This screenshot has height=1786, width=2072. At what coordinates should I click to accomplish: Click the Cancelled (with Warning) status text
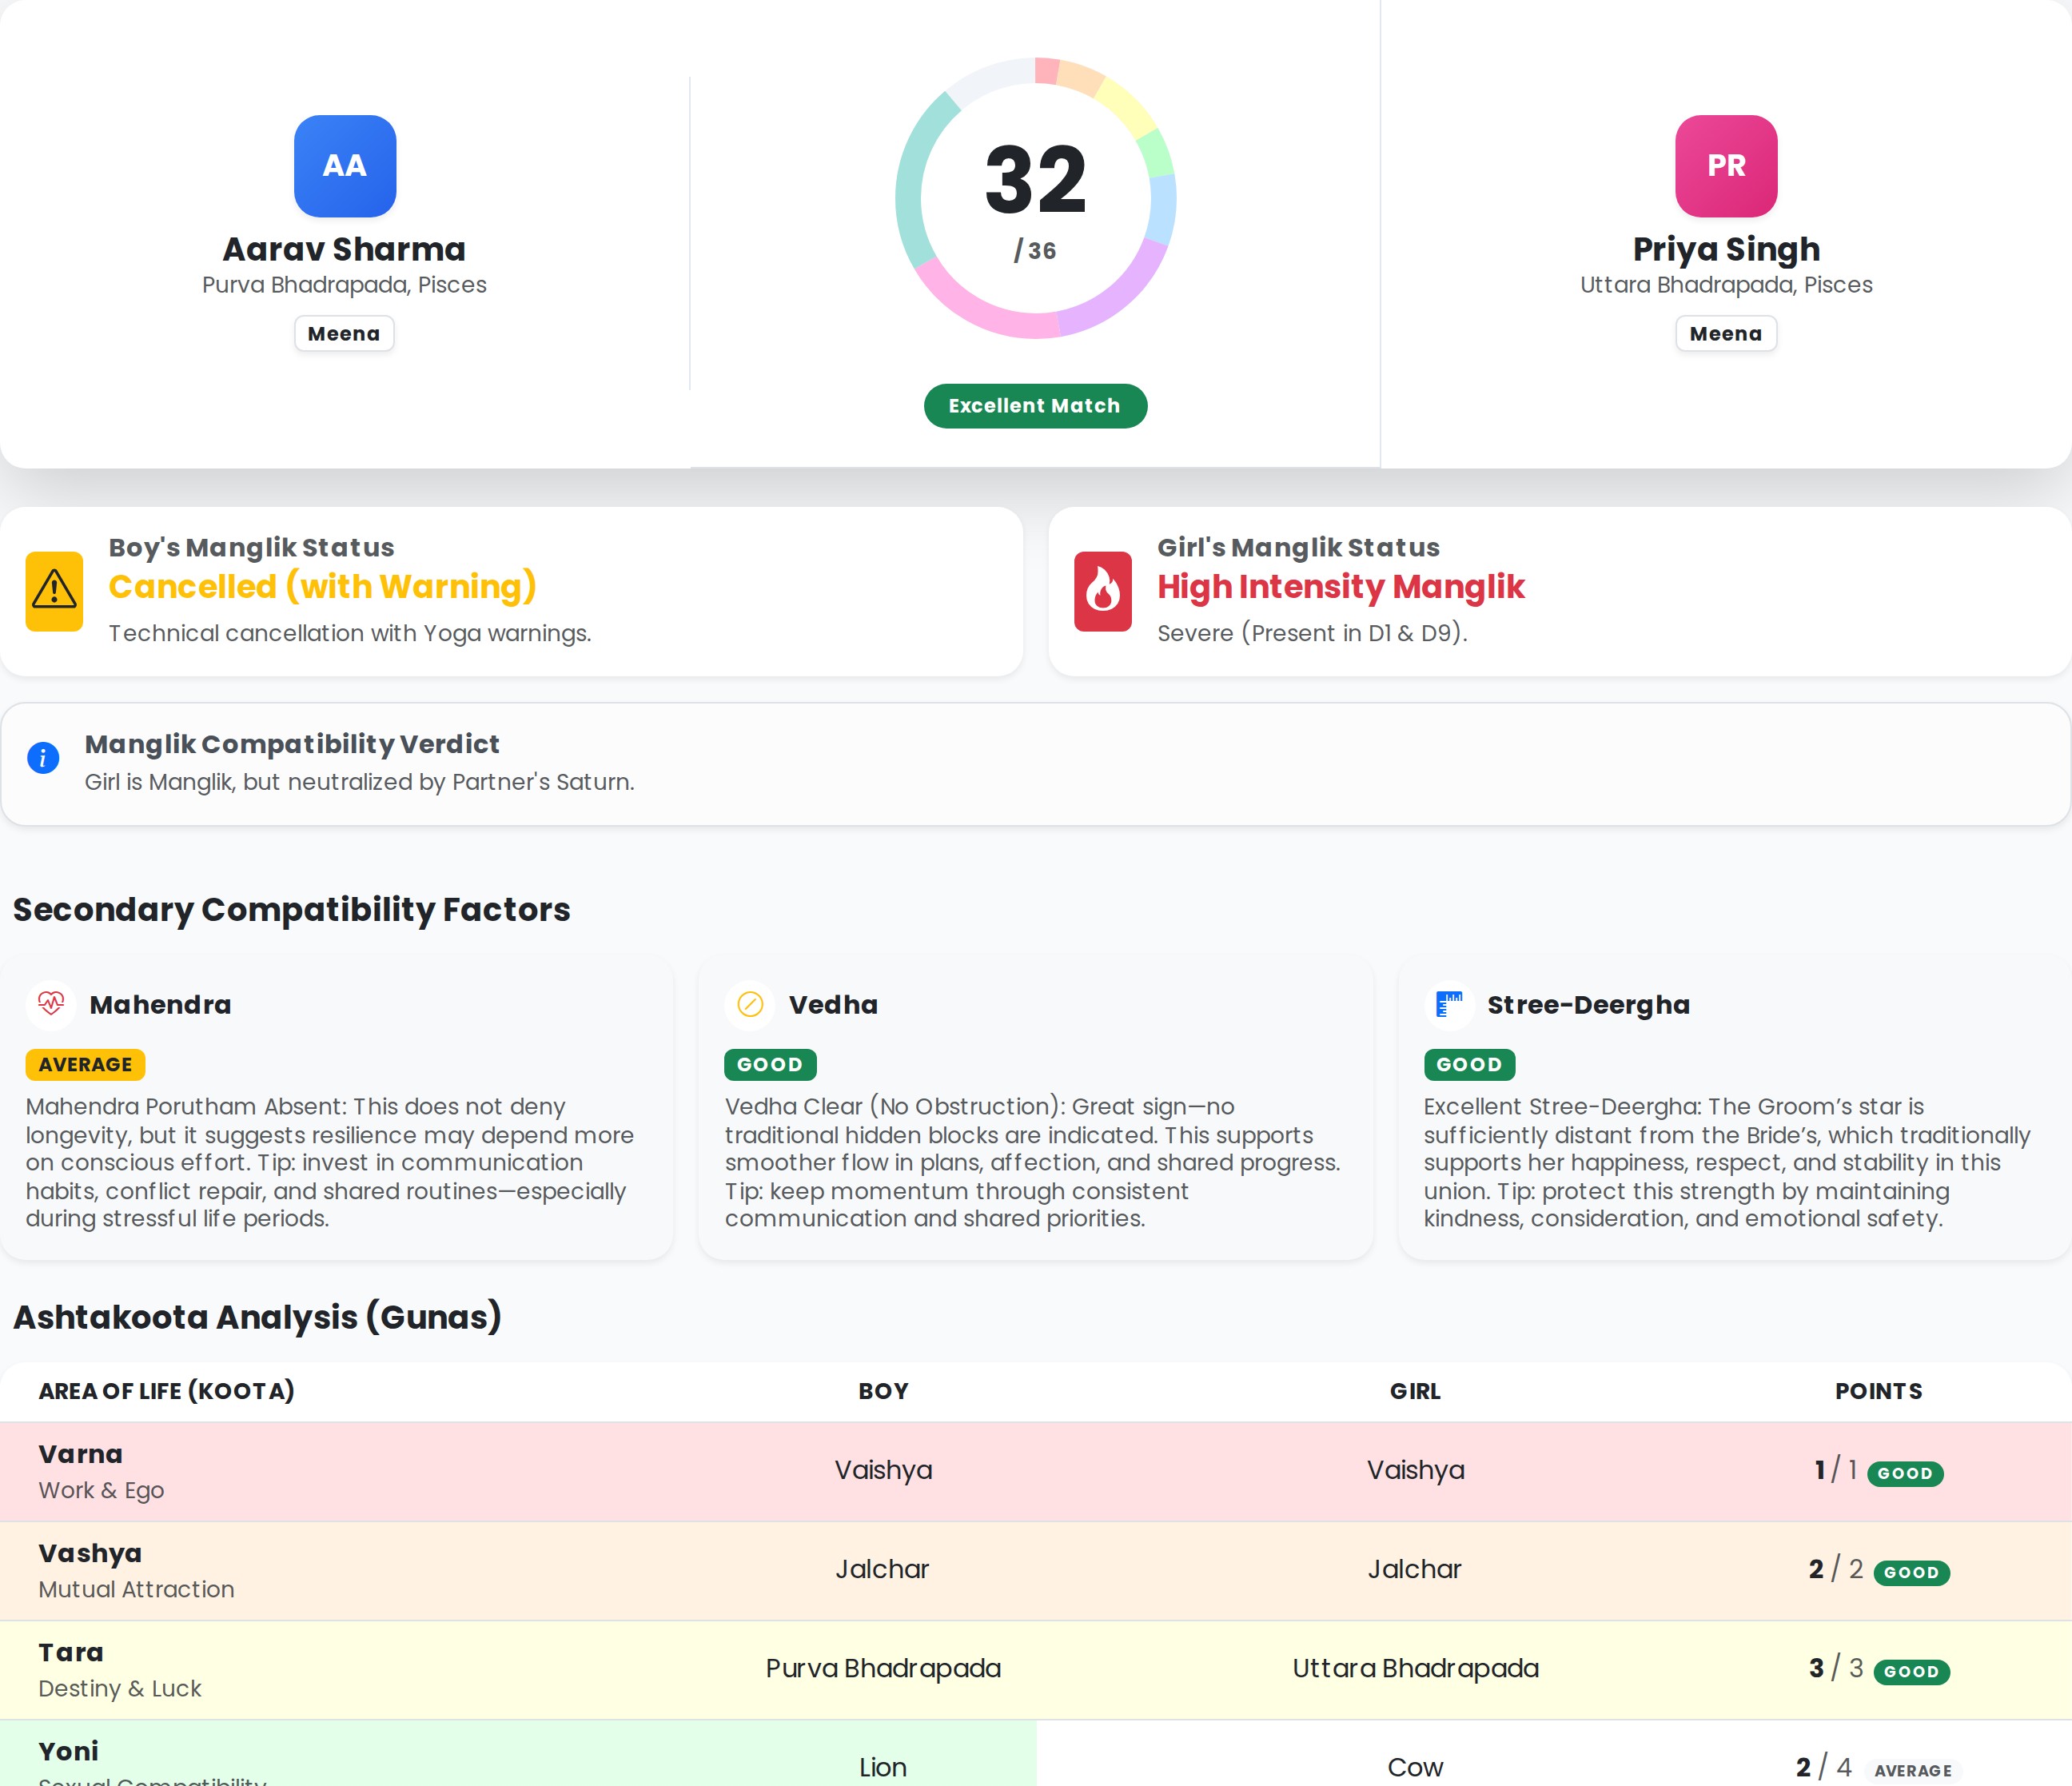[x=322, y=586]
